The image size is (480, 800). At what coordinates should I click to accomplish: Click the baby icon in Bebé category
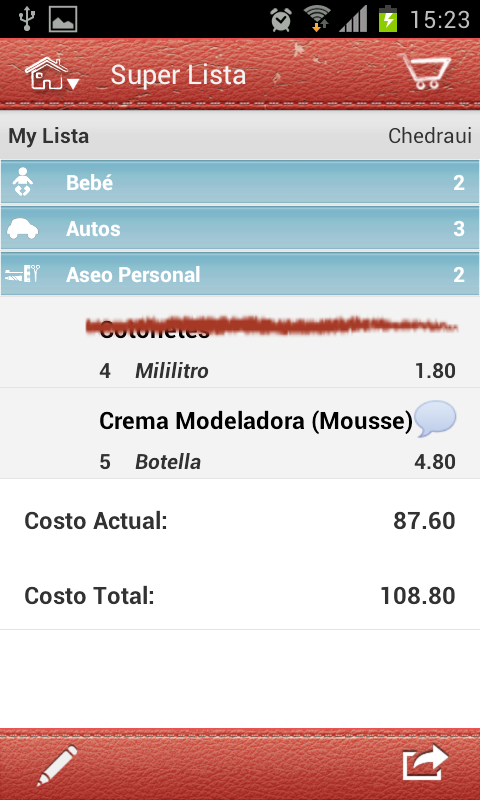click(x=22, y=182)
